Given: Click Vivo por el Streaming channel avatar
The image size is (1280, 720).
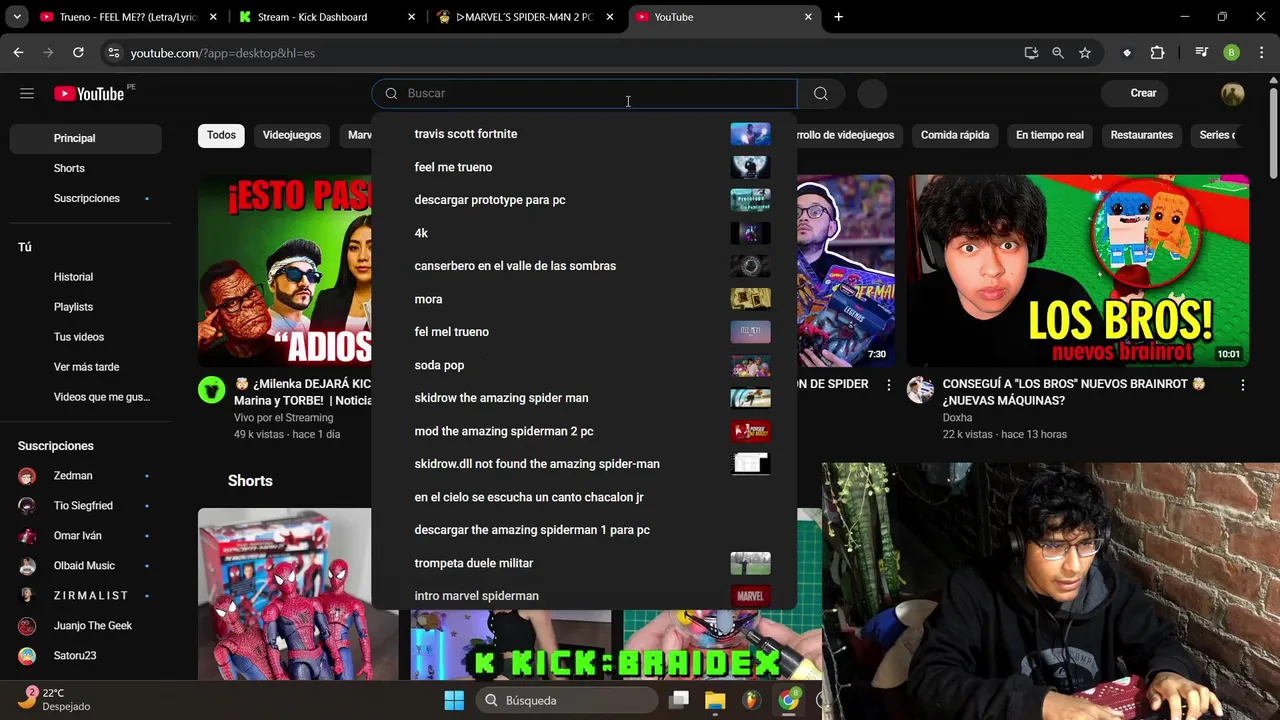Looking at the screenshot, I should (211, 390).
